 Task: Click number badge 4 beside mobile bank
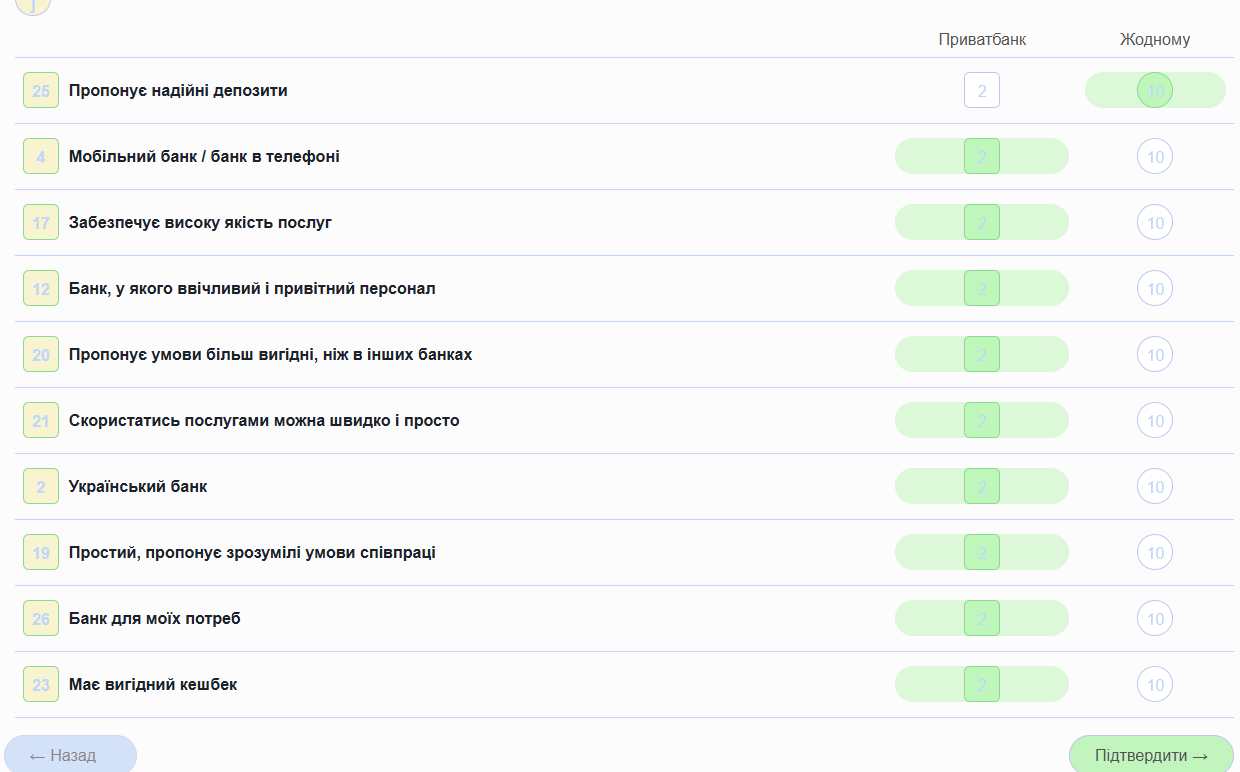pos(41,156)
